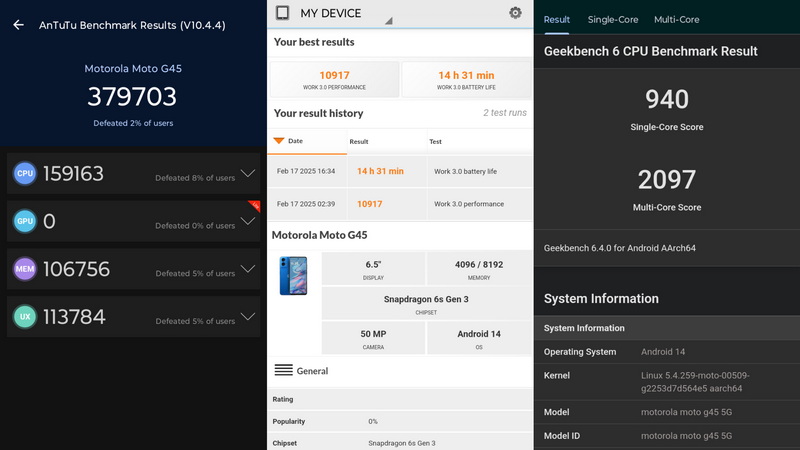Viewport: 800px width, 450px height.
Task: Select the Work 3.0 battery life tile
Action: click(x=466, y=79)
